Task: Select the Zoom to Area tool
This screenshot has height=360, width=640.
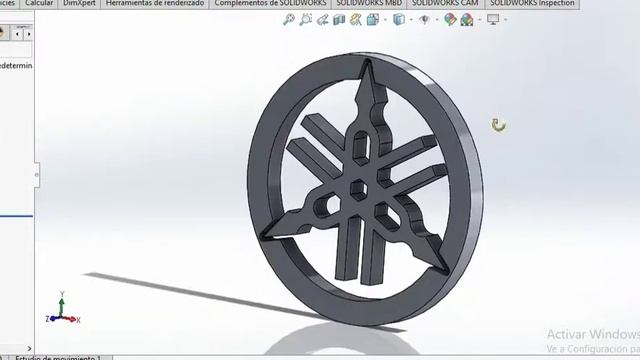Action: click(x=305, y=19)
